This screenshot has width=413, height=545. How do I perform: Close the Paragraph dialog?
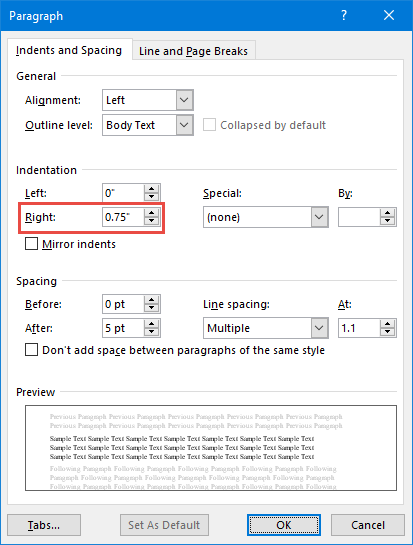pyautogui.click(x=389, y=15)
